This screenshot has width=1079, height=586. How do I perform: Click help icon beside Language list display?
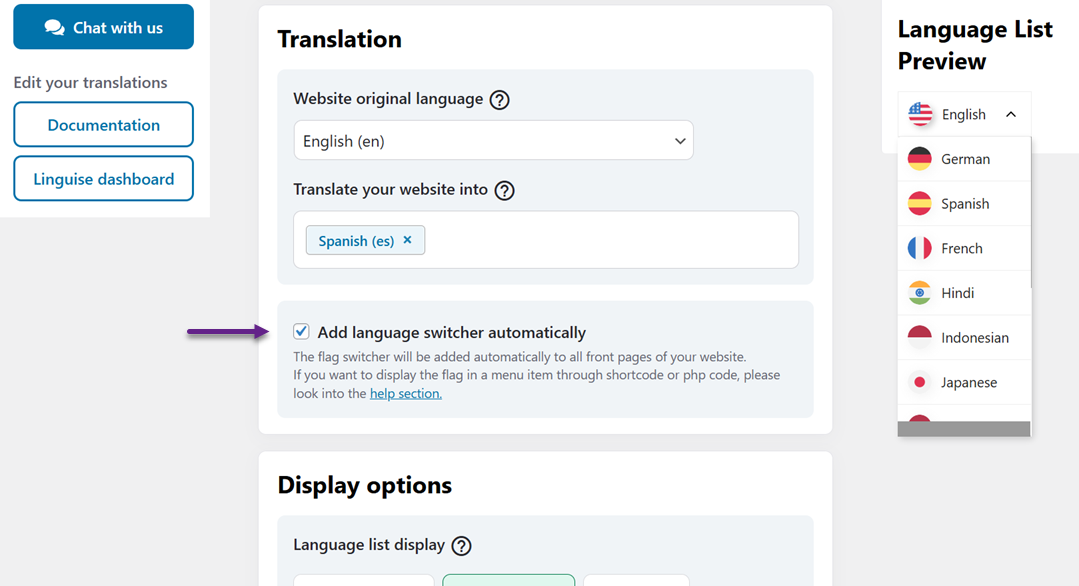pos(461,546)
